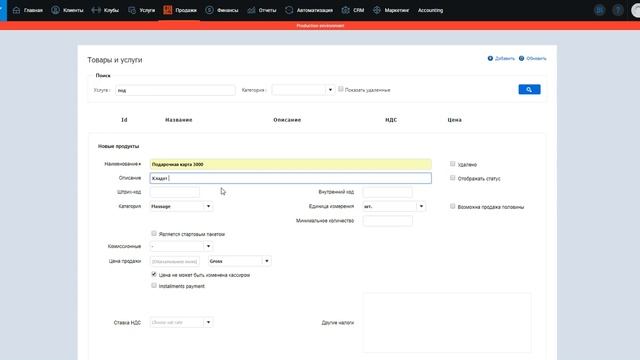Enable Возможна продажа половины checkbox
Viewport: 640px width, 360px height.
(x=453, y=206)
